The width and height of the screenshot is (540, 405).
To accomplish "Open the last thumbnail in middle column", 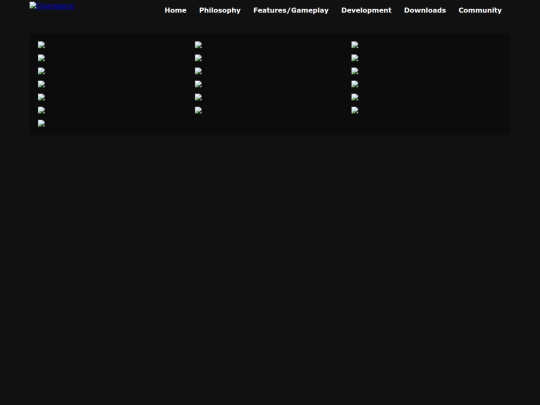I will pos(198,110).
